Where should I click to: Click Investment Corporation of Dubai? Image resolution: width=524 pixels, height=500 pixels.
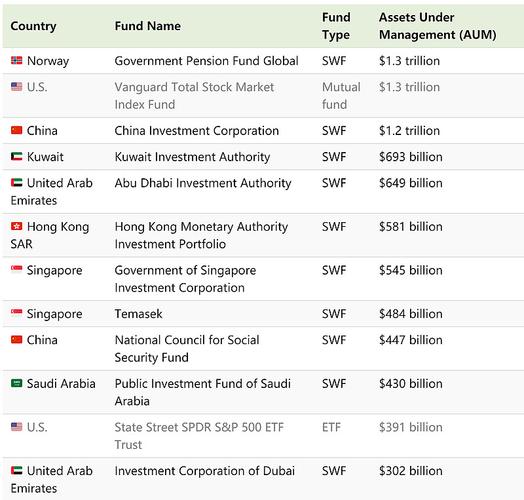tap(205, 471)
